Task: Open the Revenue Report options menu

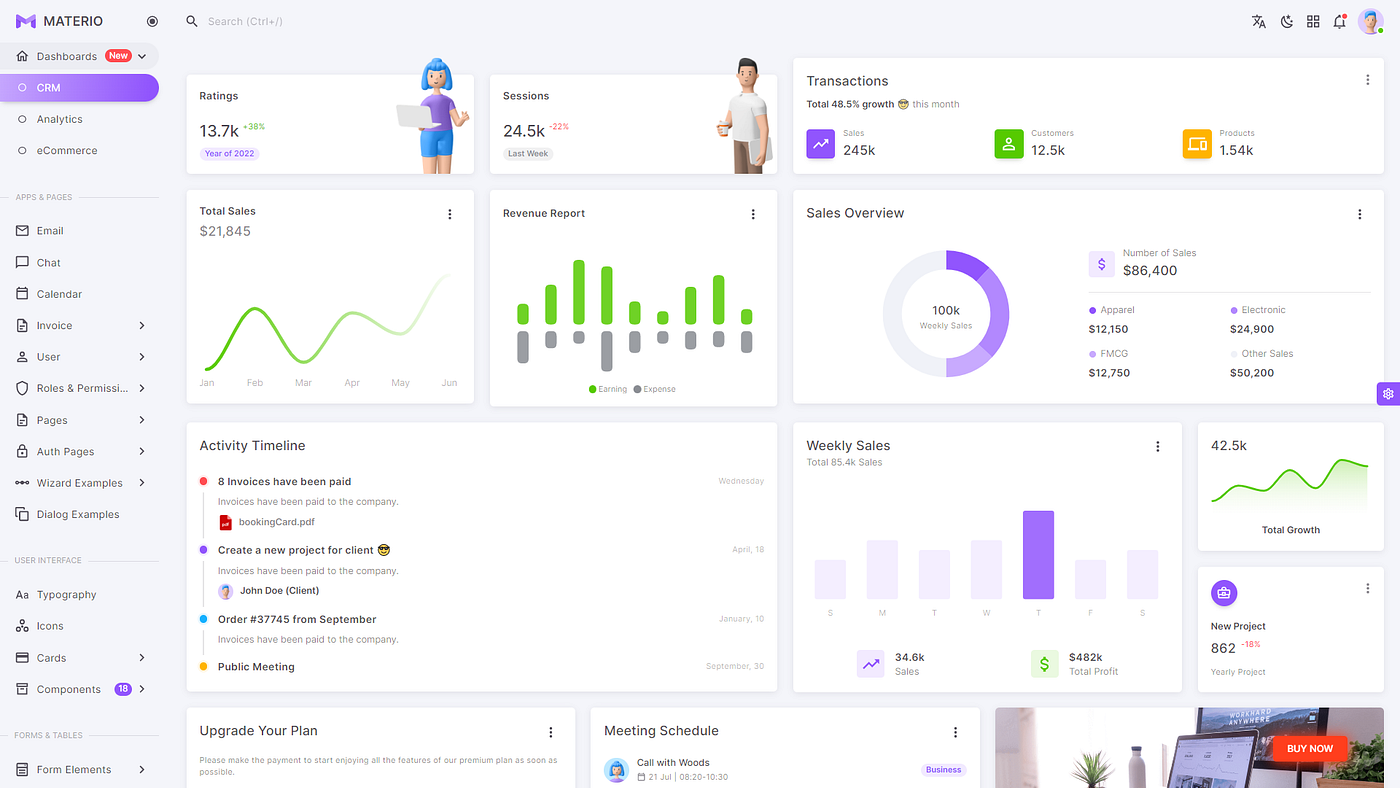Action: [x=753, y=214]
